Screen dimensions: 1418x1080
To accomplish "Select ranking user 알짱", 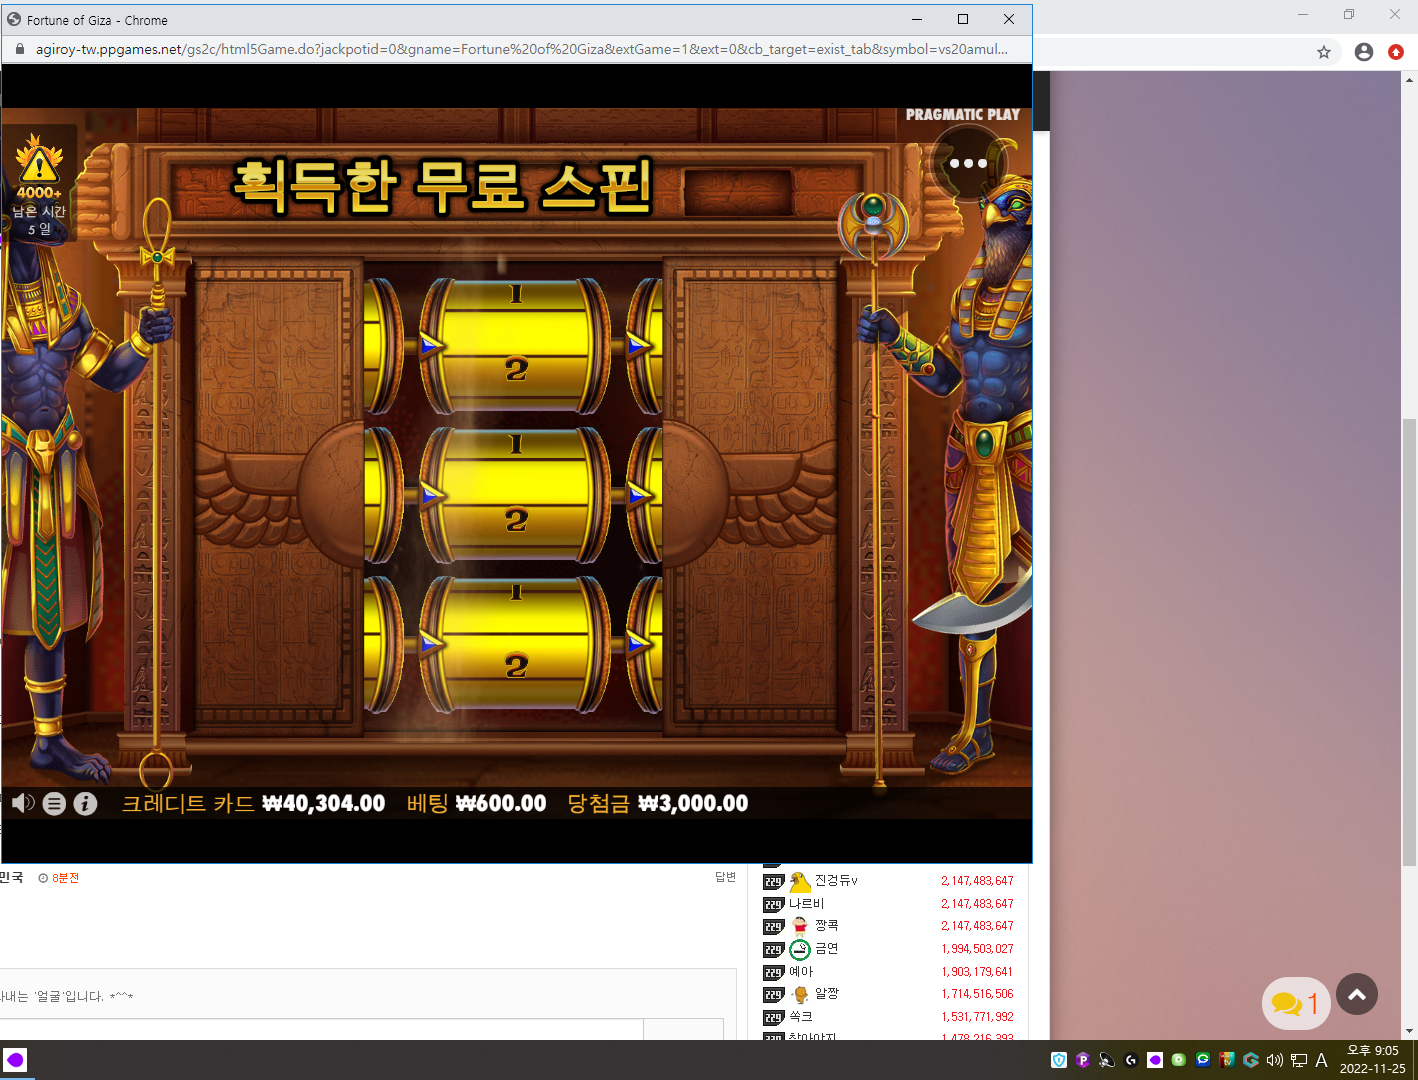I will coord(826,994).
